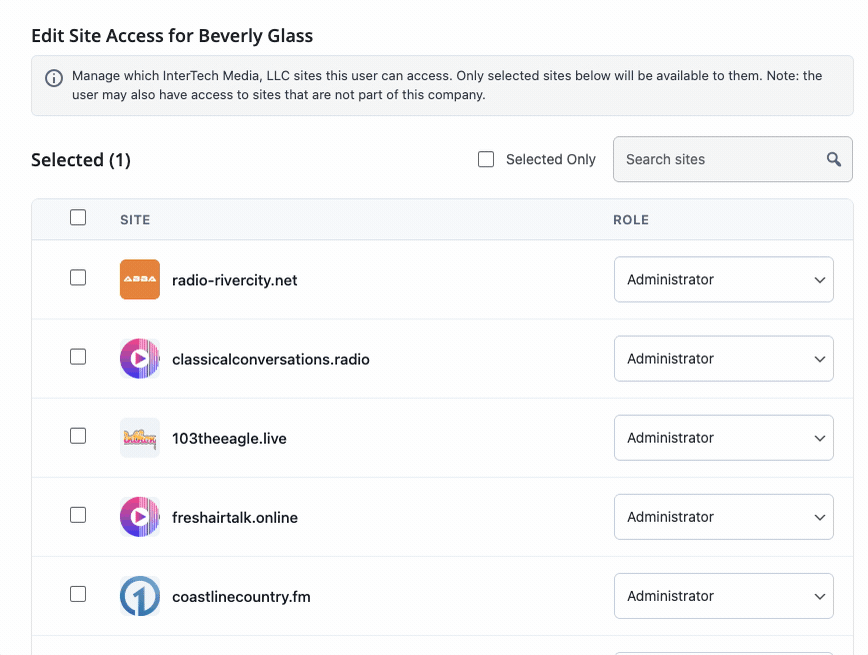Click the magnifying glass search icon
The height and width of the screenshot is (655, 868).
coord(834,160)
